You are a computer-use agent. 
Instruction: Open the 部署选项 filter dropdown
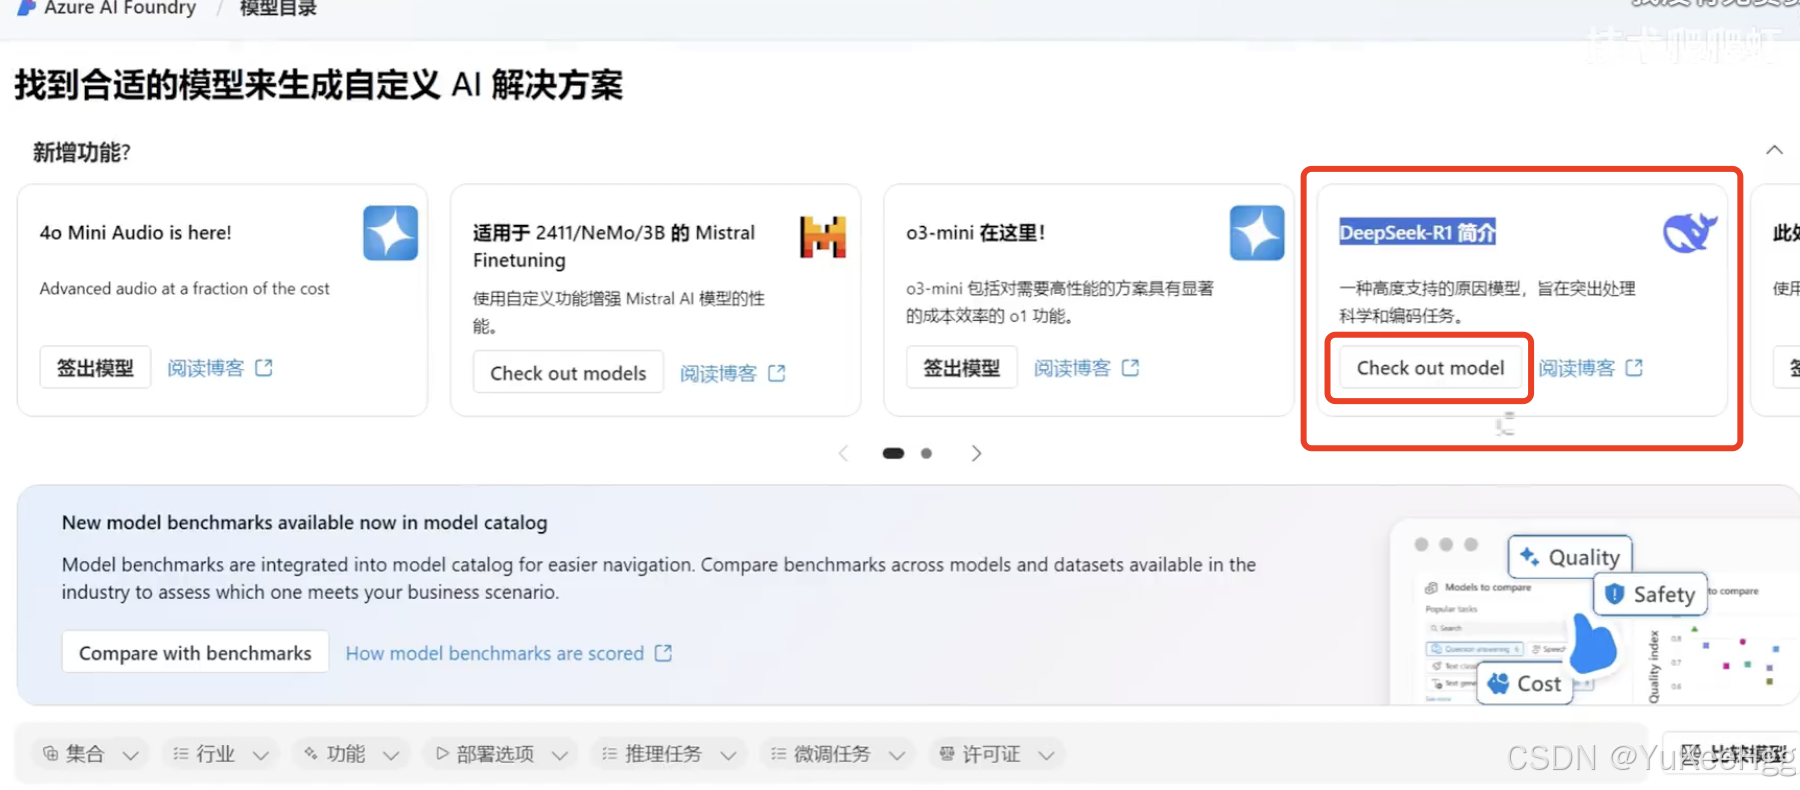click(501, 754)
